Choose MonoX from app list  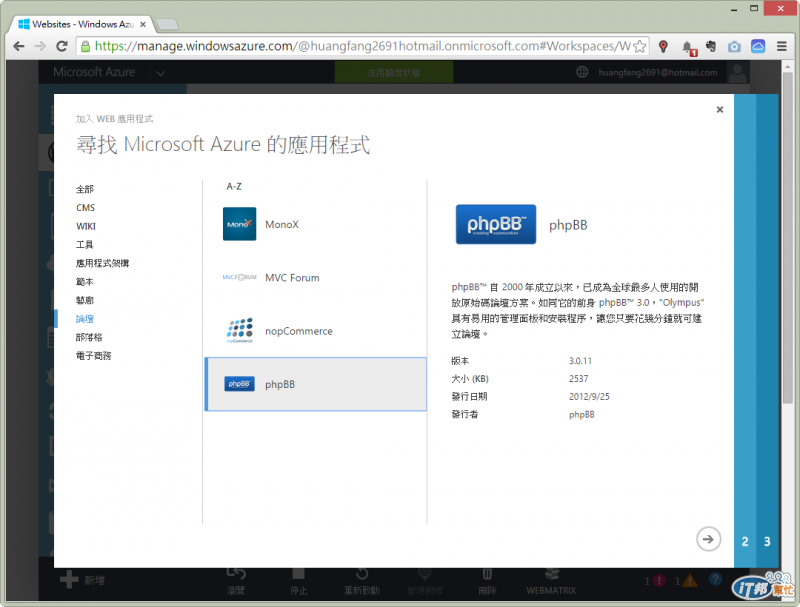[x=315, y=224]
